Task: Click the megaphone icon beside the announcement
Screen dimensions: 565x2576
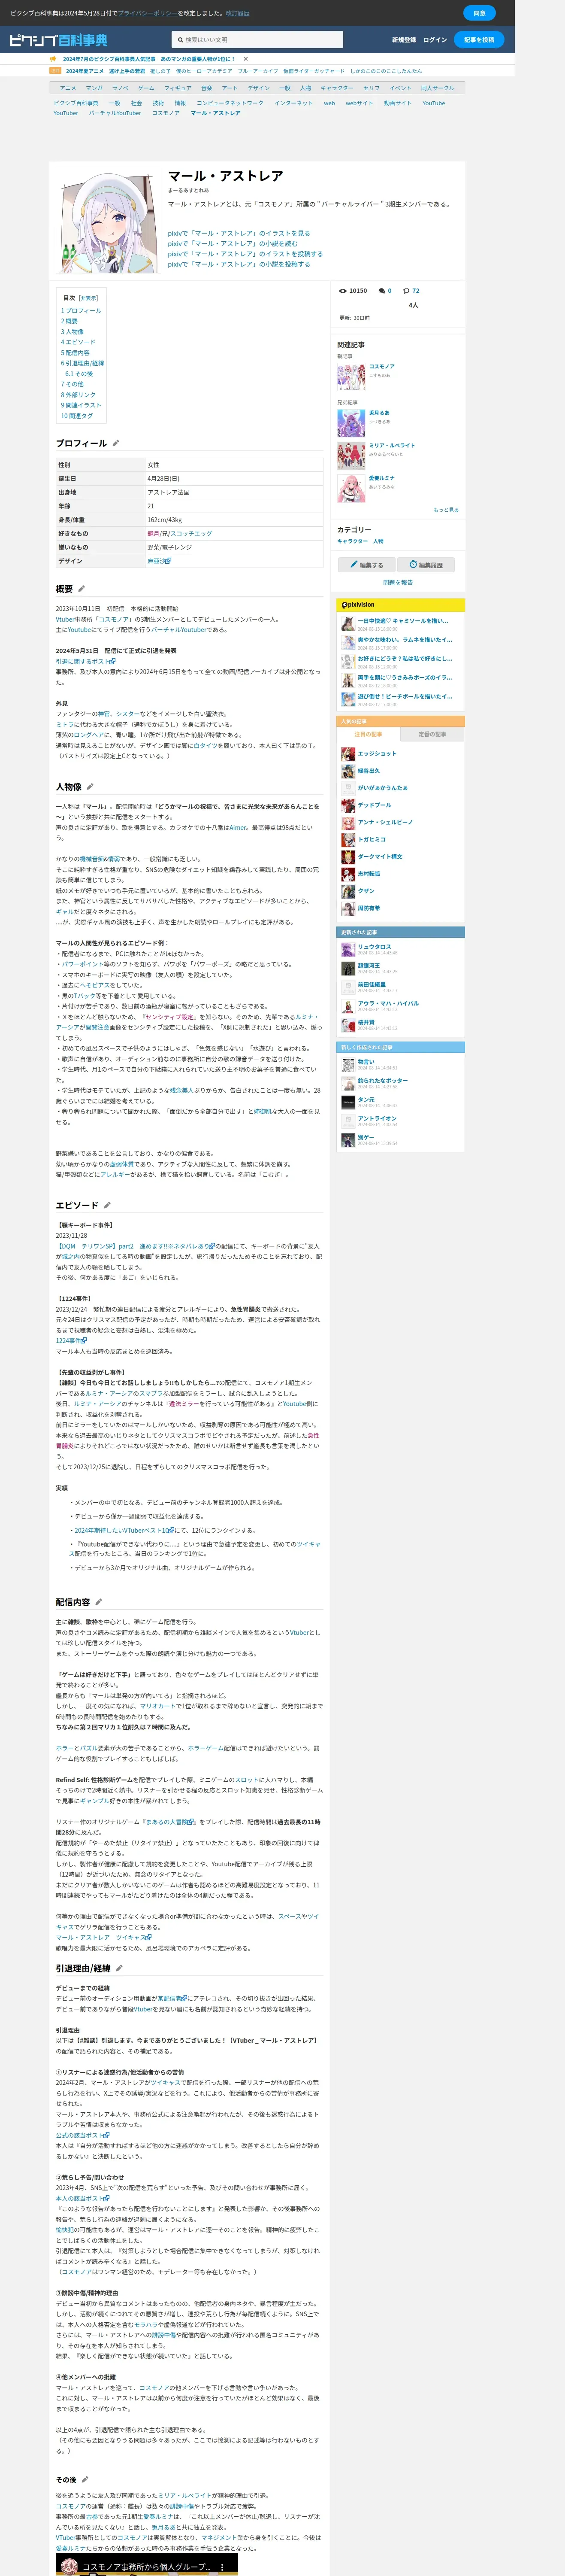Action: tap(54, 59)
